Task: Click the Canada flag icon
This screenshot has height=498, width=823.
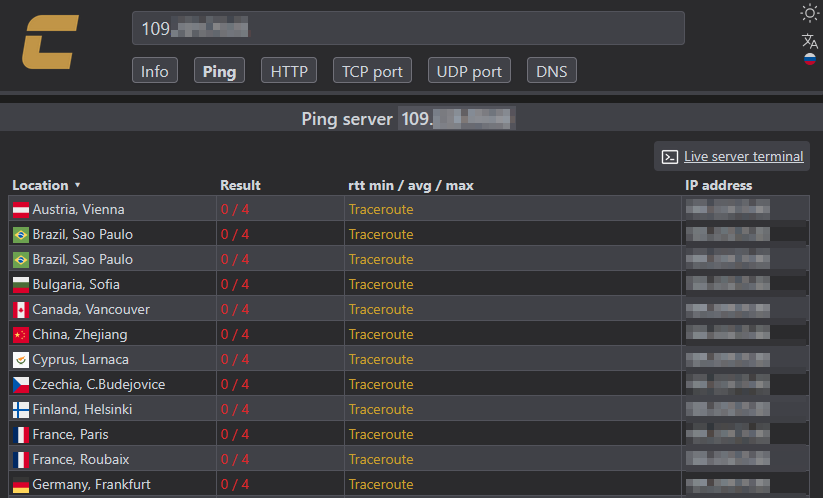Action: click(x=20, y=310)
